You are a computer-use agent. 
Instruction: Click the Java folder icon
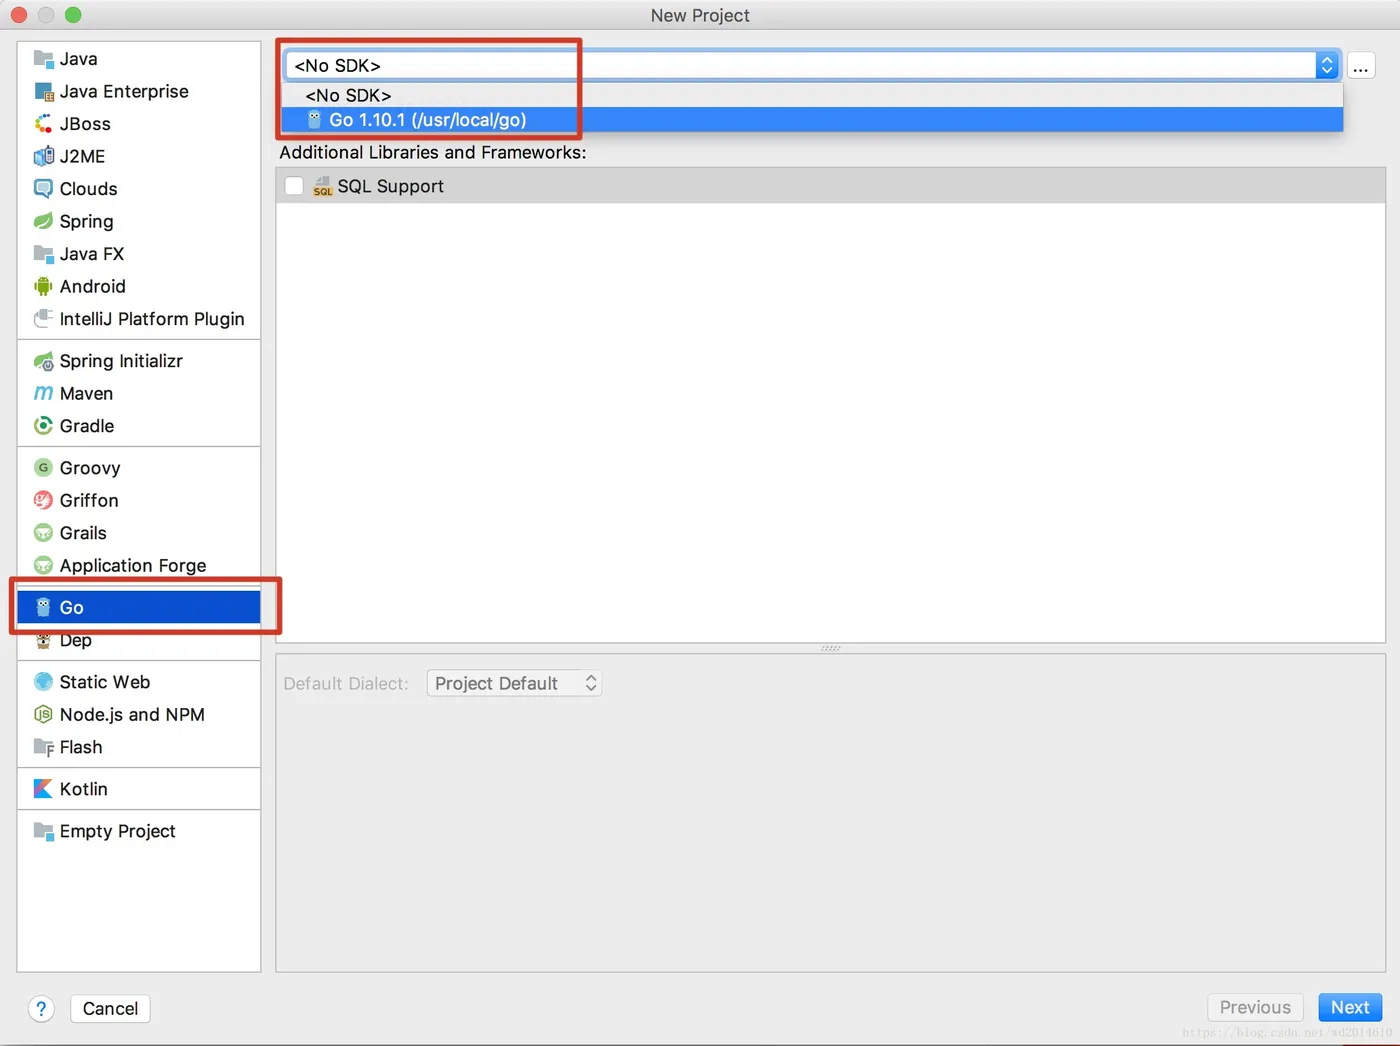coord(43,59)
